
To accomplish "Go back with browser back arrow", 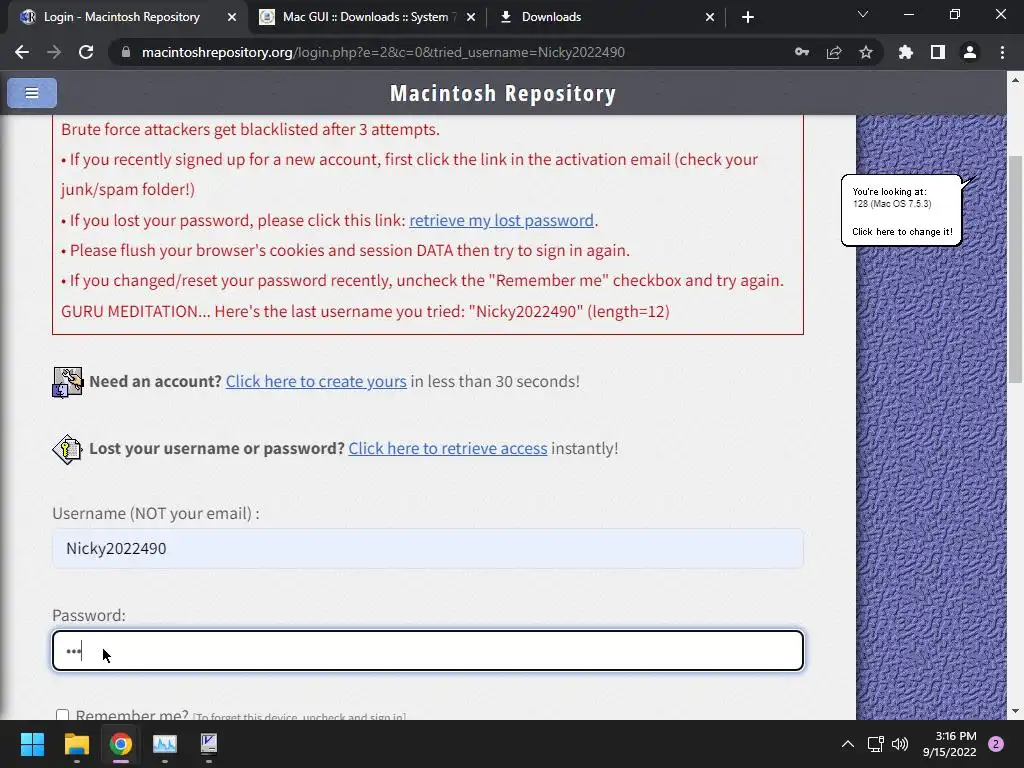I will pos(22,52).
